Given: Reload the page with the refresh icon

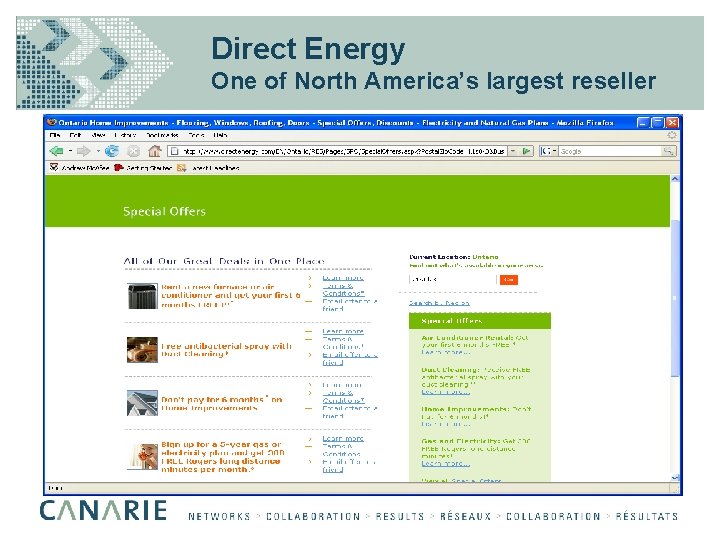Looking at the screenshot, I should (112, 151).
